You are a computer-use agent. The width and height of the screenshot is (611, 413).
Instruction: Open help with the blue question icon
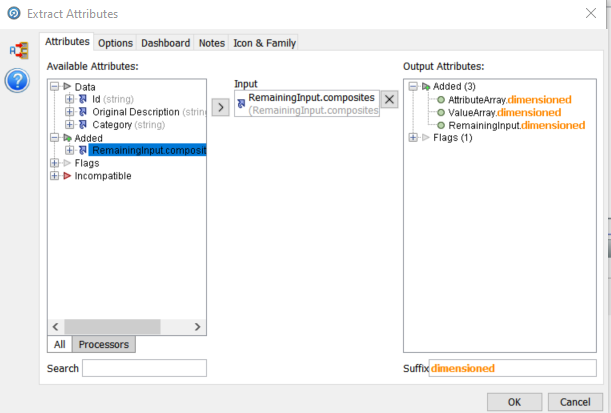17,81
